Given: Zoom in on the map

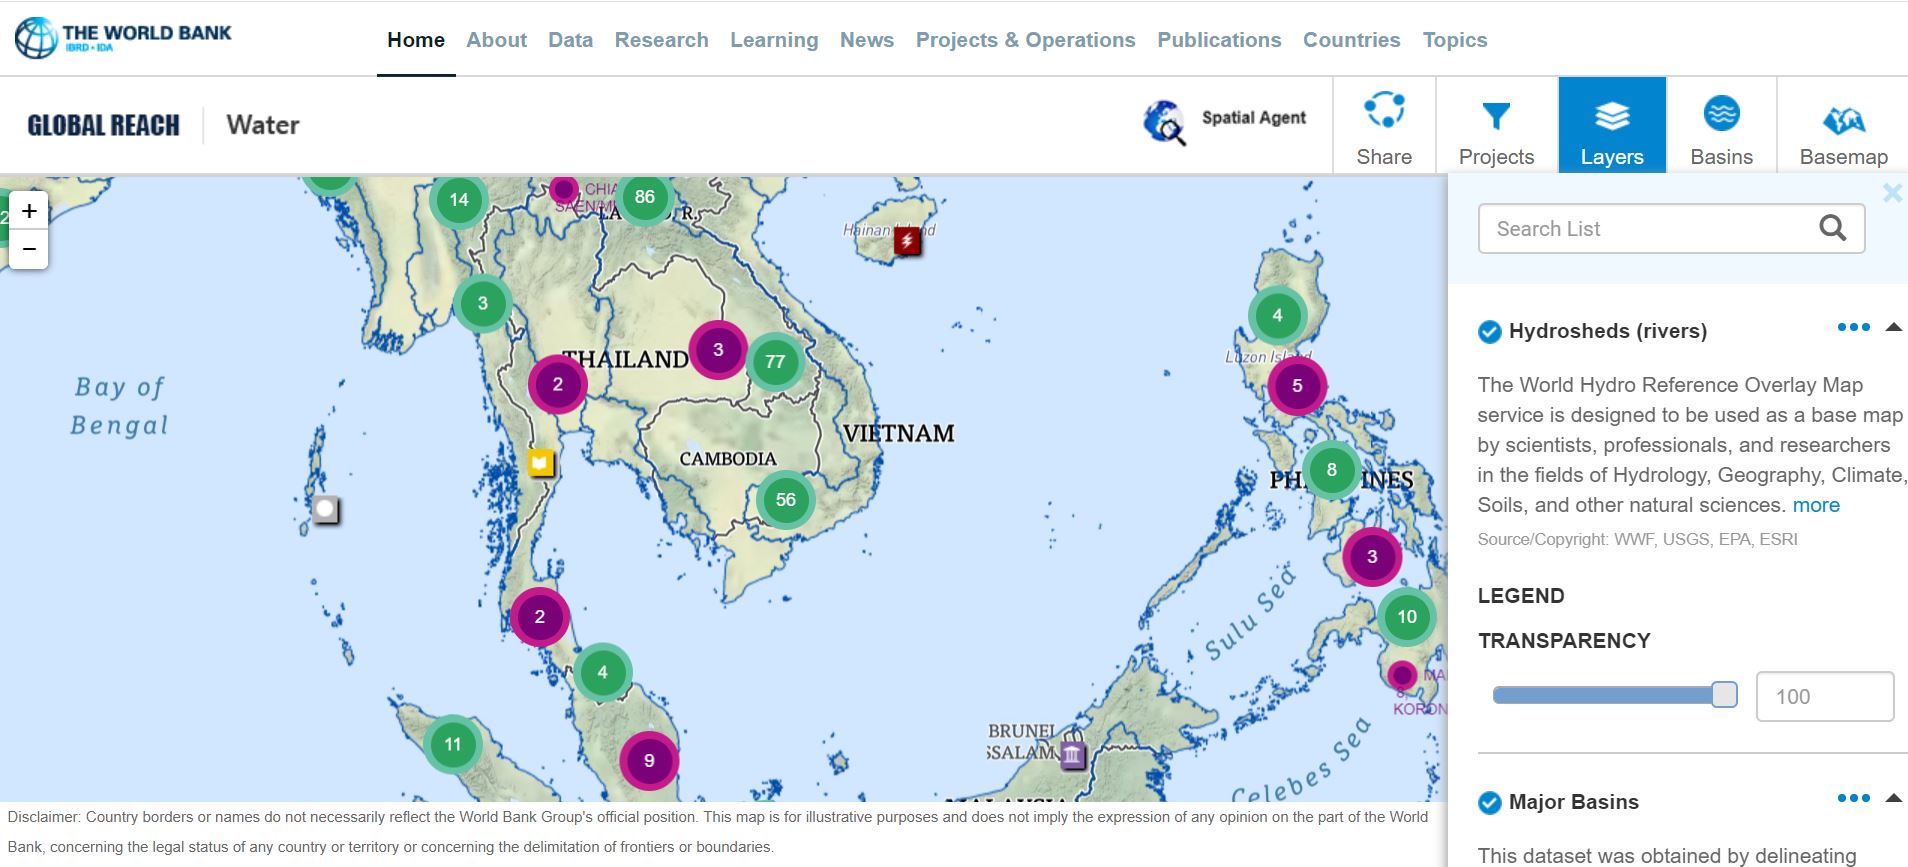Looking at the screenshot, I should pos(29,211).
